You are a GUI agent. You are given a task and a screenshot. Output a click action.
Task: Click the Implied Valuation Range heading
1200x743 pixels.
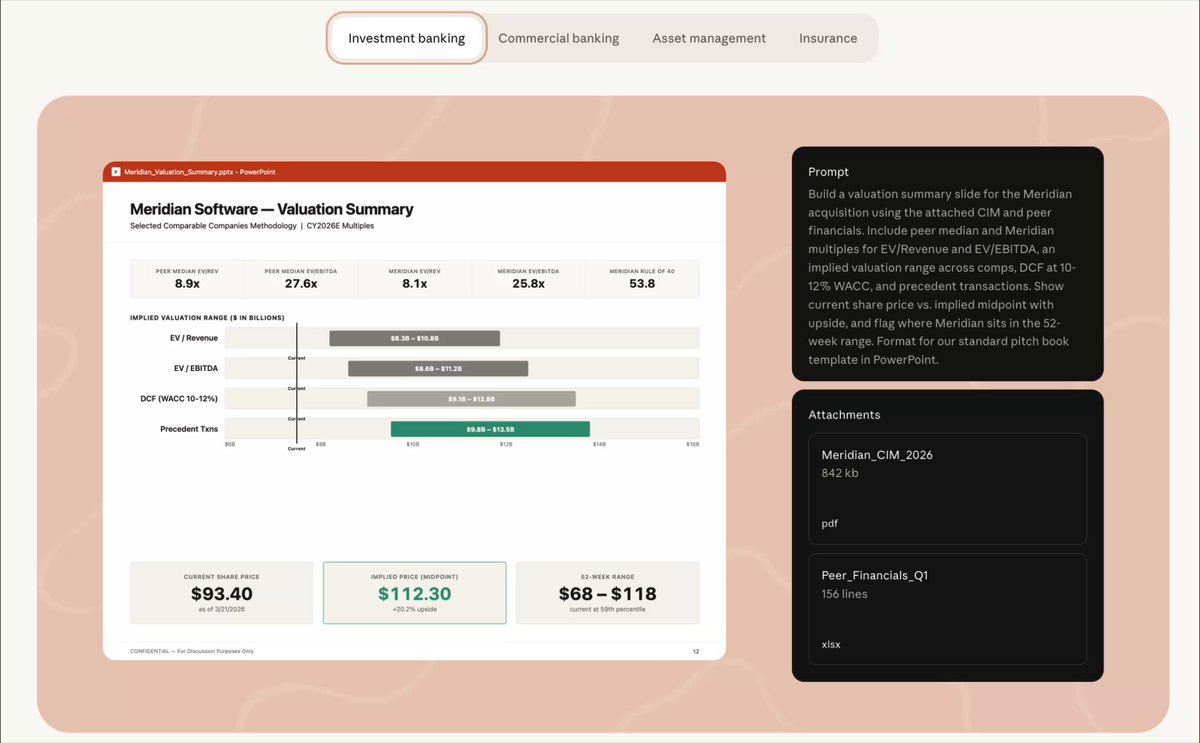207,318
